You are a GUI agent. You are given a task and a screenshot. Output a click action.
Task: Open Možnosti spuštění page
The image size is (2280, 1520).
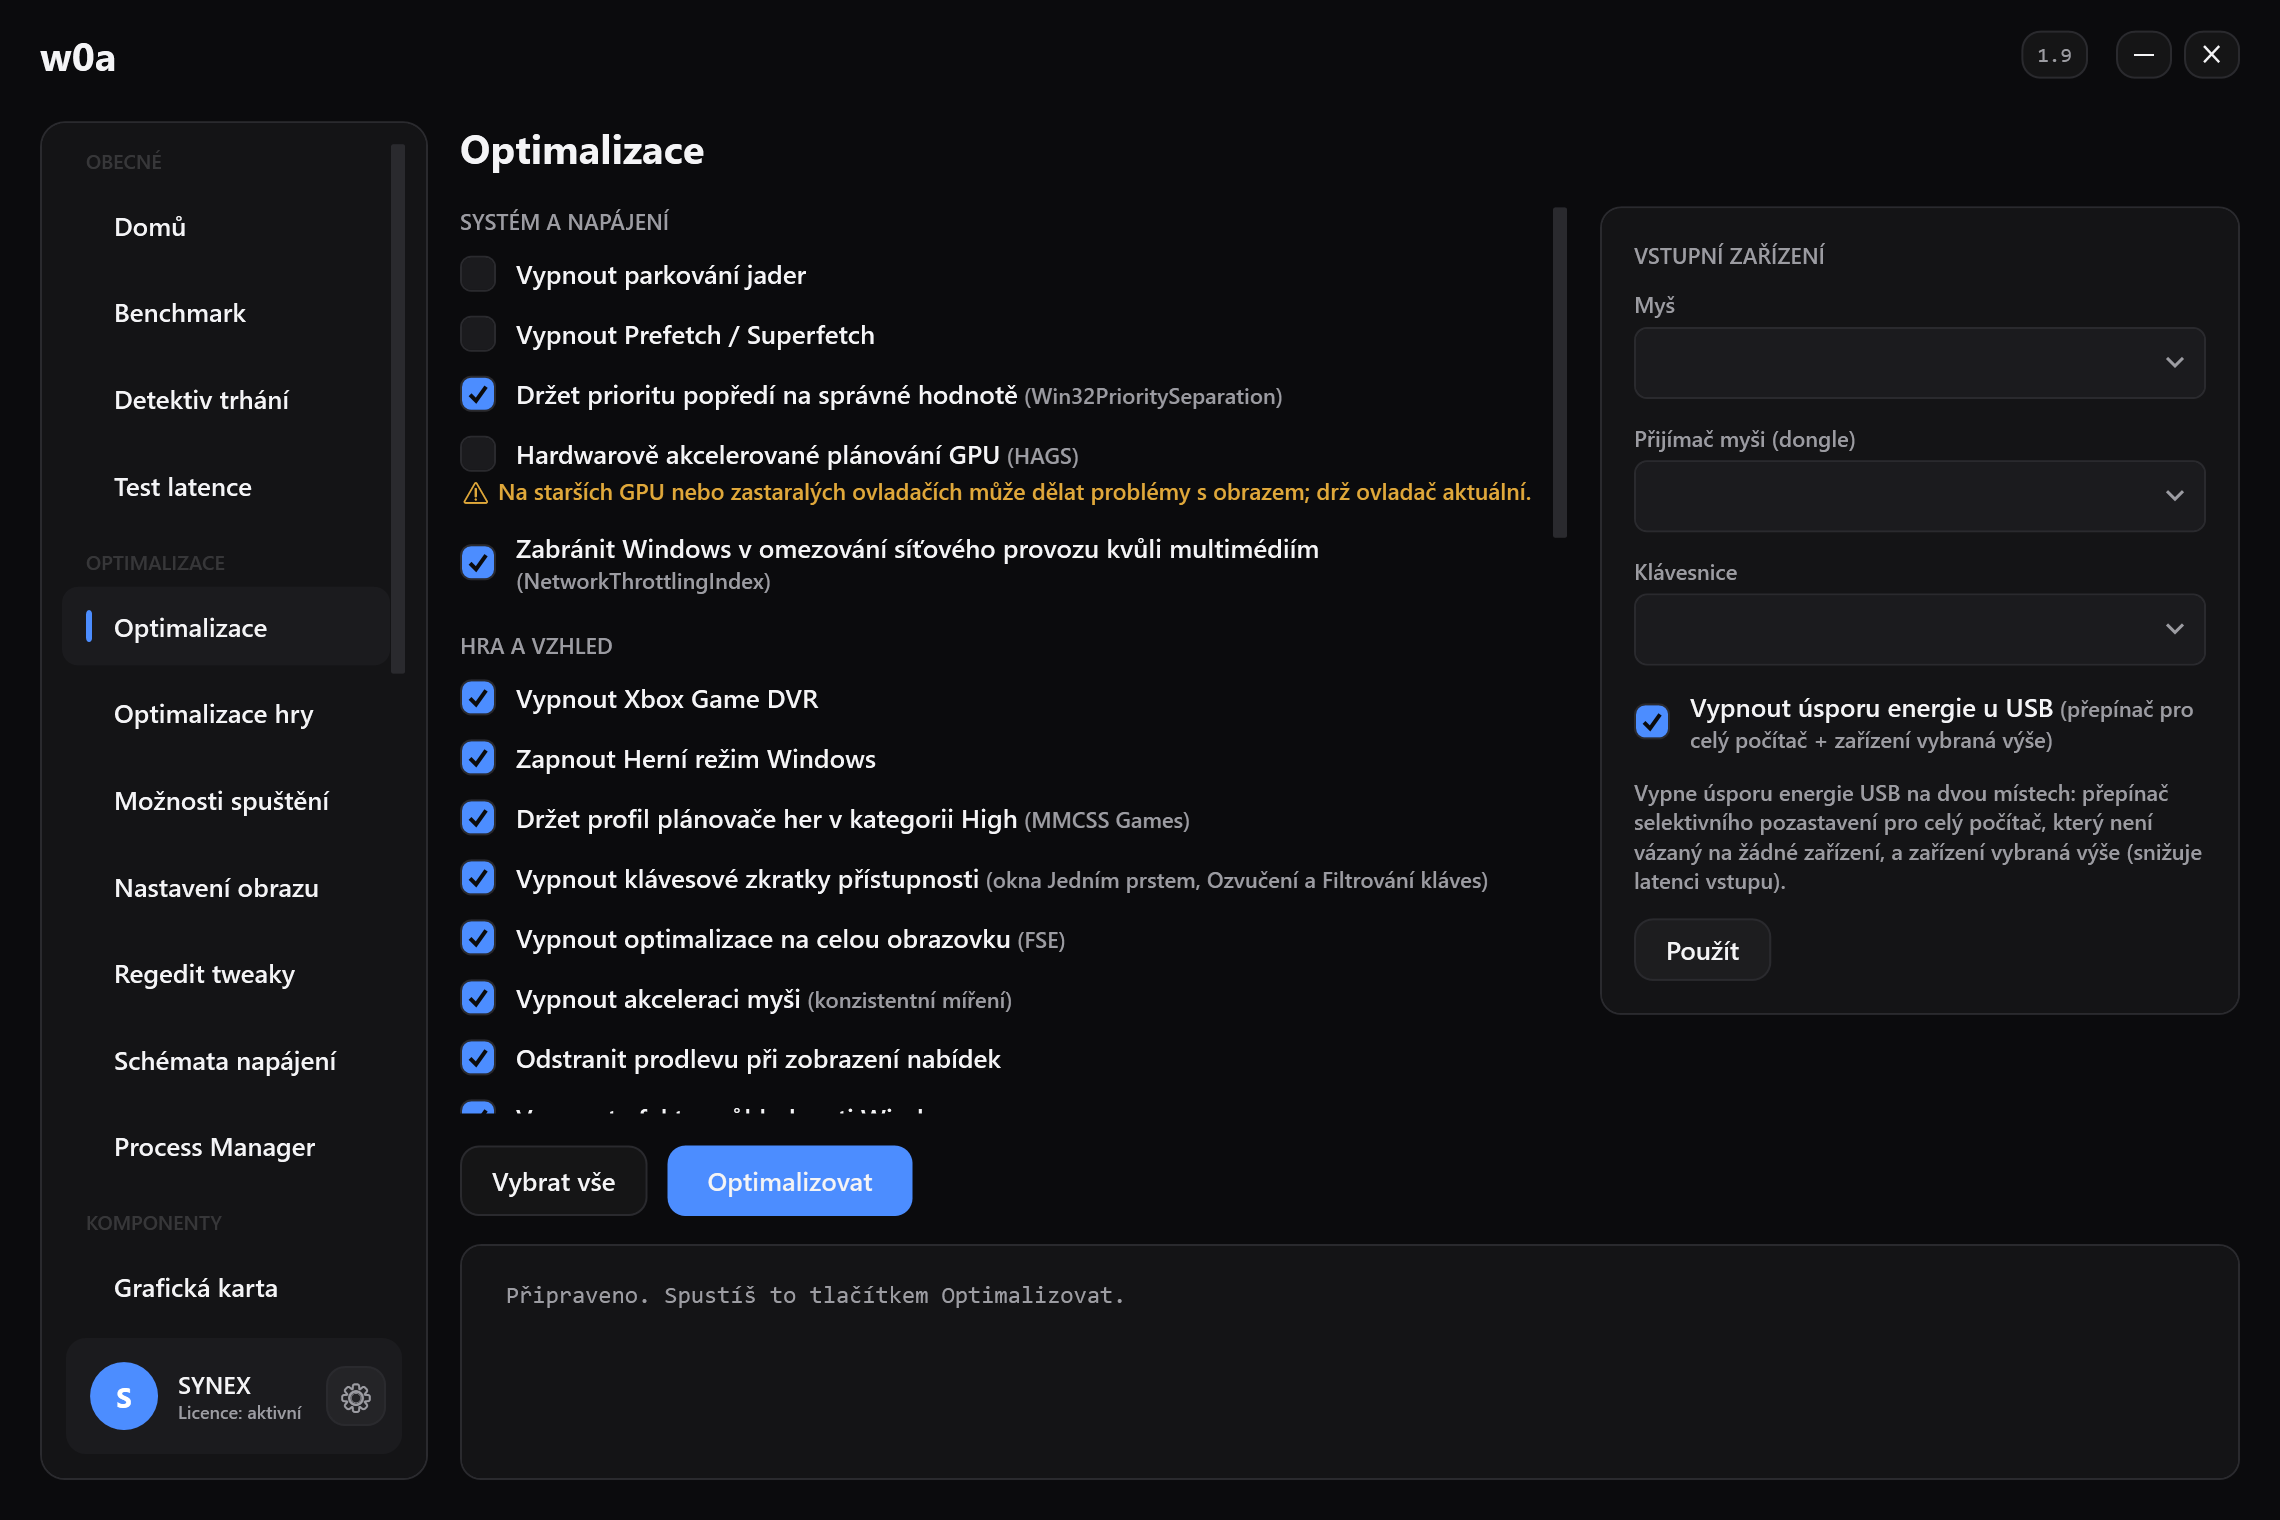pyautogui.click(x=226, y=801)
